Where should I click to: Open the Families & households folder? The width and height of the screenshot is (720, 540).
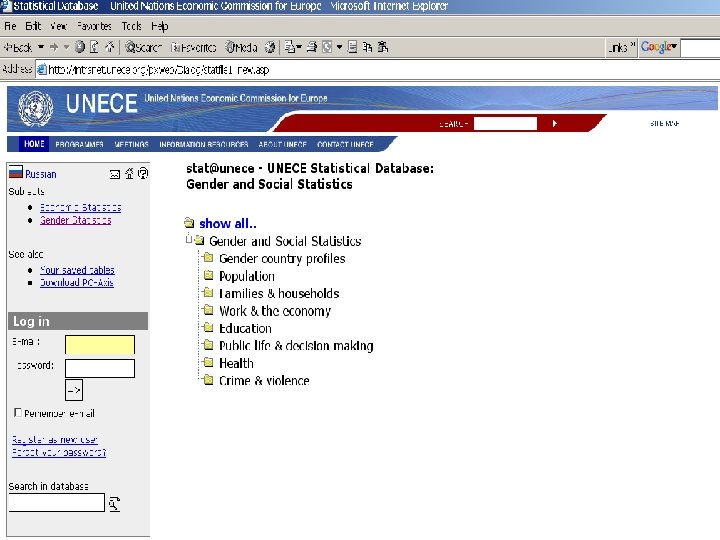tap(279, 293)
